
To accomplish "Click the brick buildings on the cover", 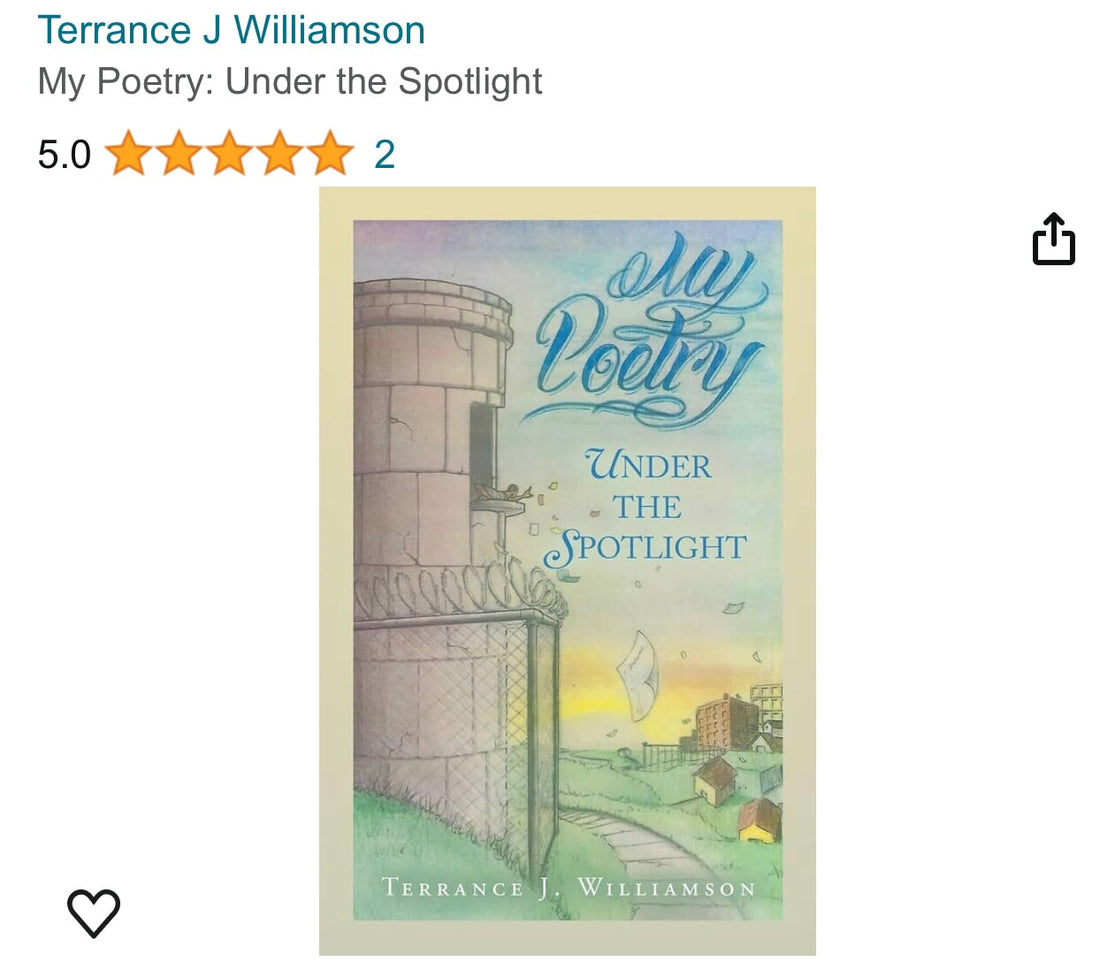I will tap(728, 722).
